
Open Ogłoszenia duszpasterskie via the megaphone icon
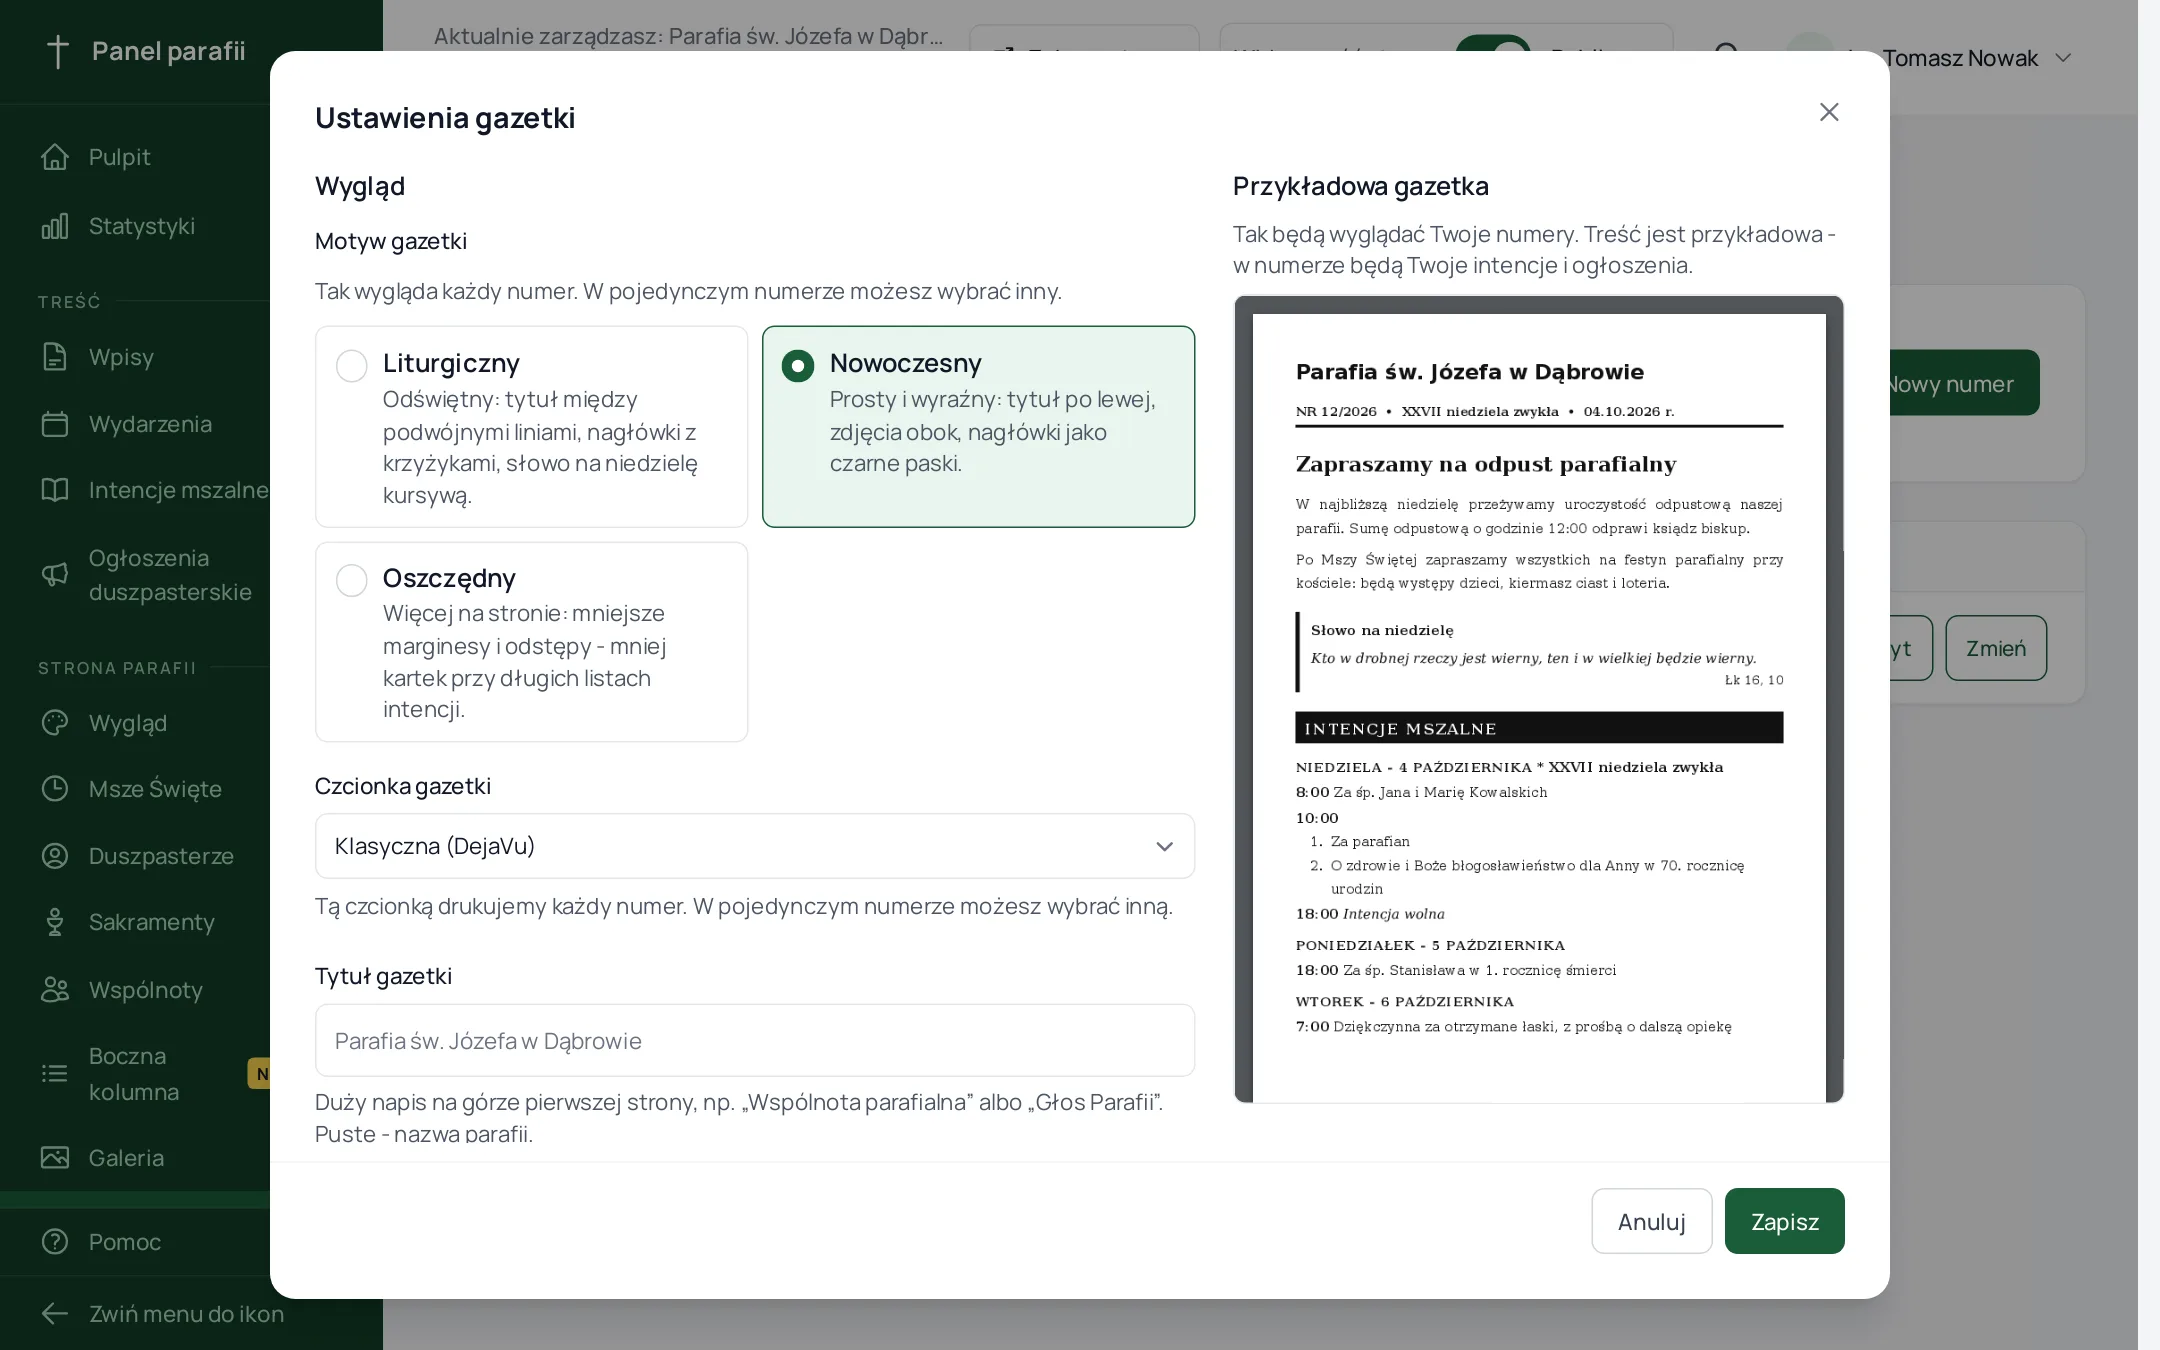click(x=55, y=574)
